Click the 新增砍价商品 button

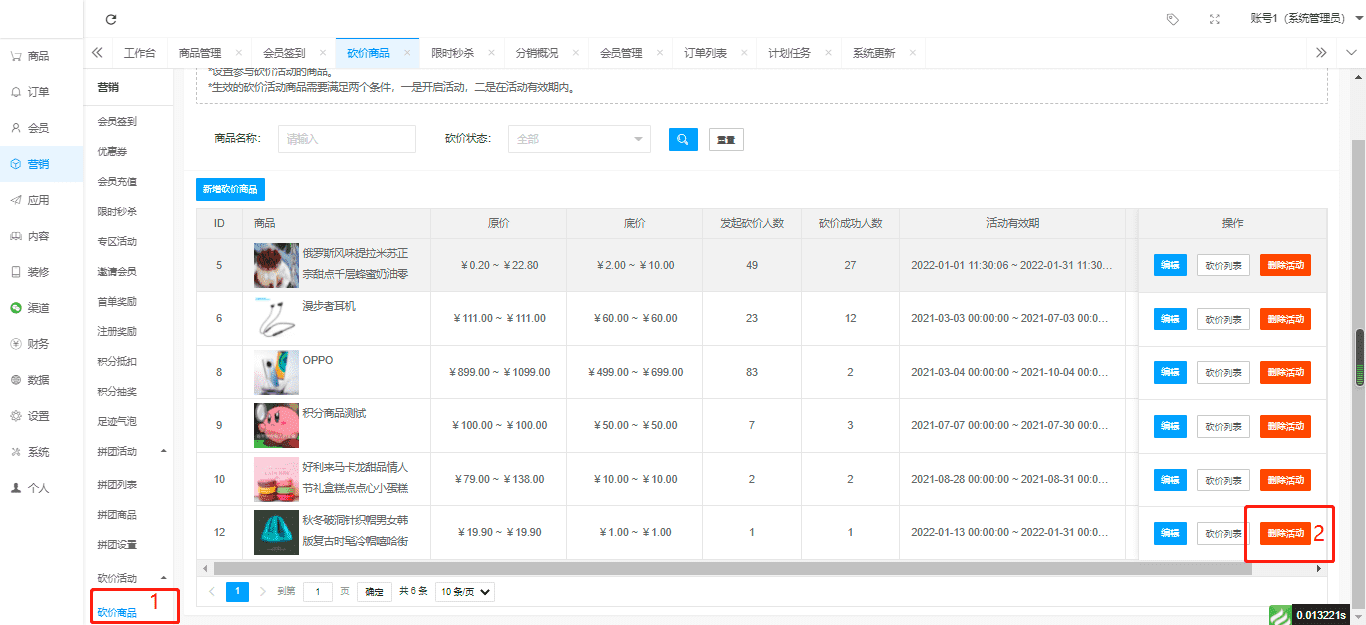click(x=230, y=189)
